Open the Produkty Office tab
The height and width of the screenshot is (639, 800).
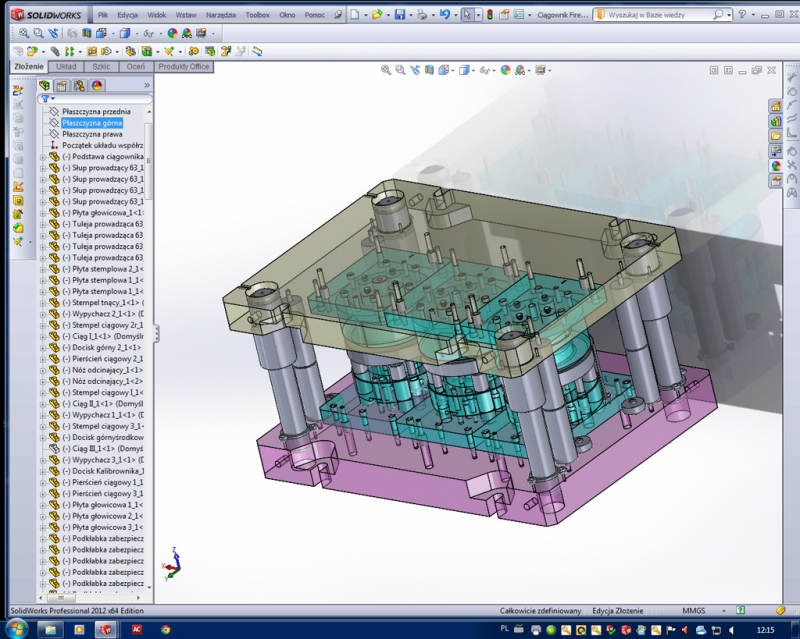(184, 66)
